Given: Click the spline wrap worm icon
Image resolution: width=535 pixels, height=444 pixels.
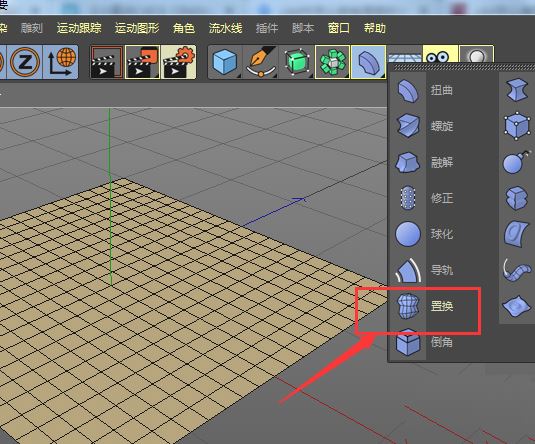Looking at the screenshot, I should (x=517, y=270).
